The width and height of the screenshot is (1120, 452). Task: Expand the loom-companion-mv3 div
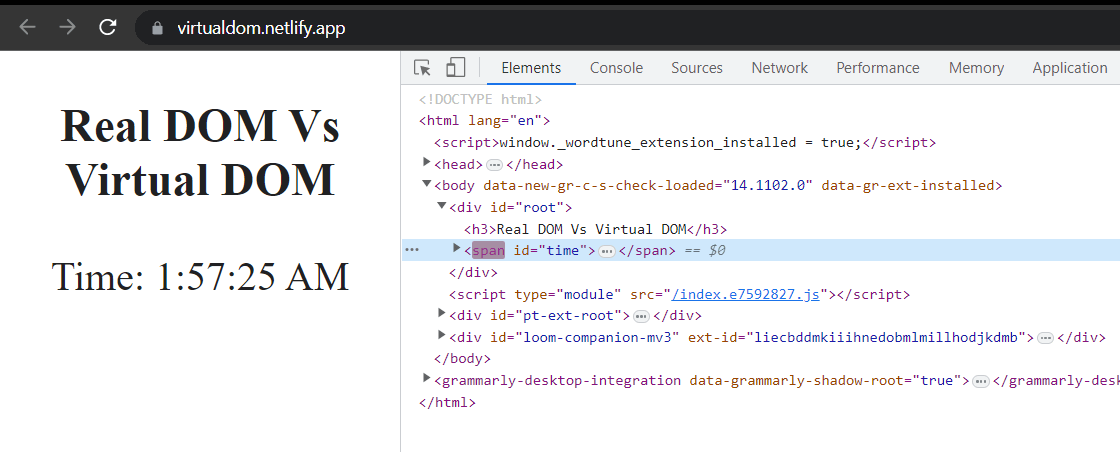pyautogui.click(x=442, y=336)
